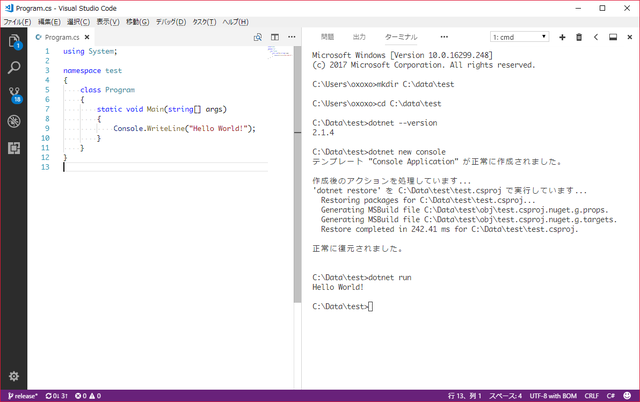
Task: Maximize the terminal panel size
Action: coord(613,37)
